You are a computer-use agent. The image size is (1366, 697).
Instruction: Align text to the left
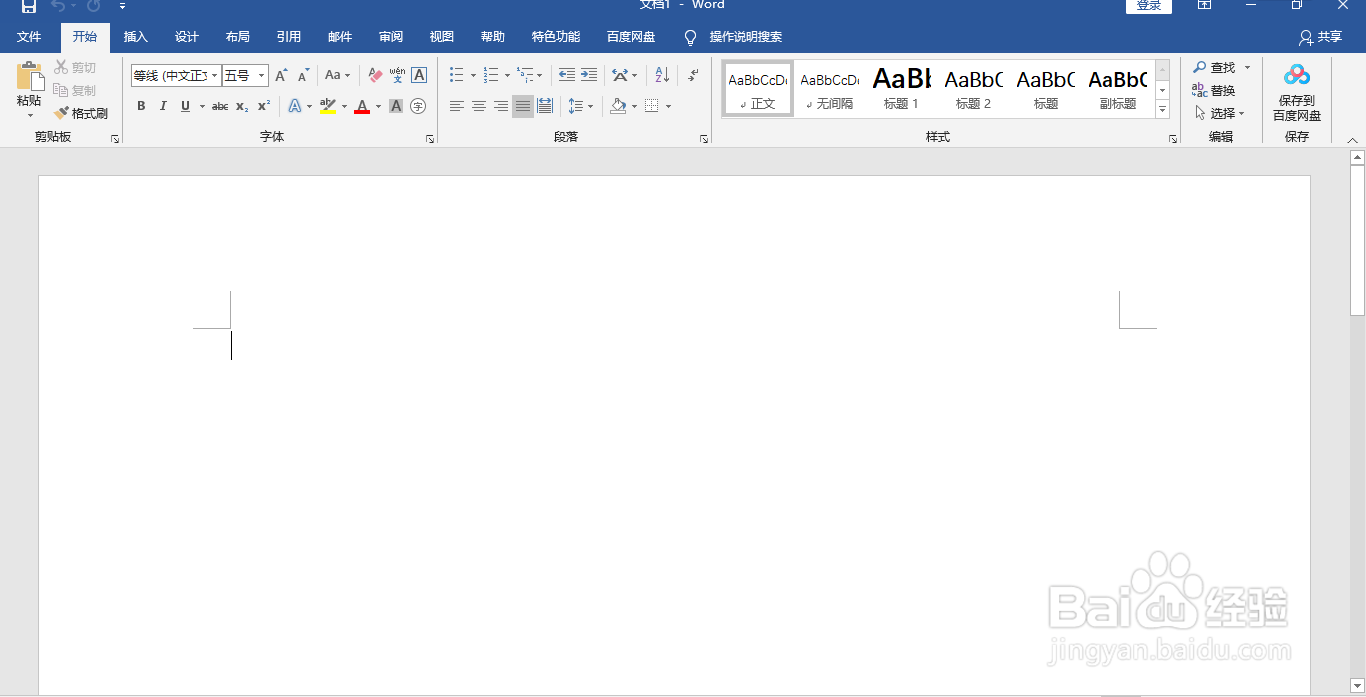457,106
